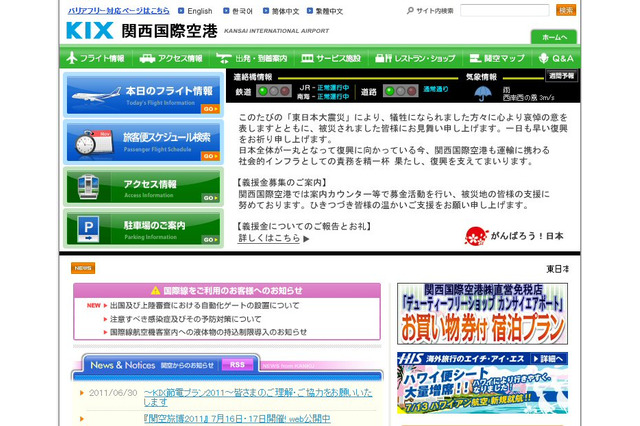
Task: Click the KIX logo
Action: click(90, 31)
